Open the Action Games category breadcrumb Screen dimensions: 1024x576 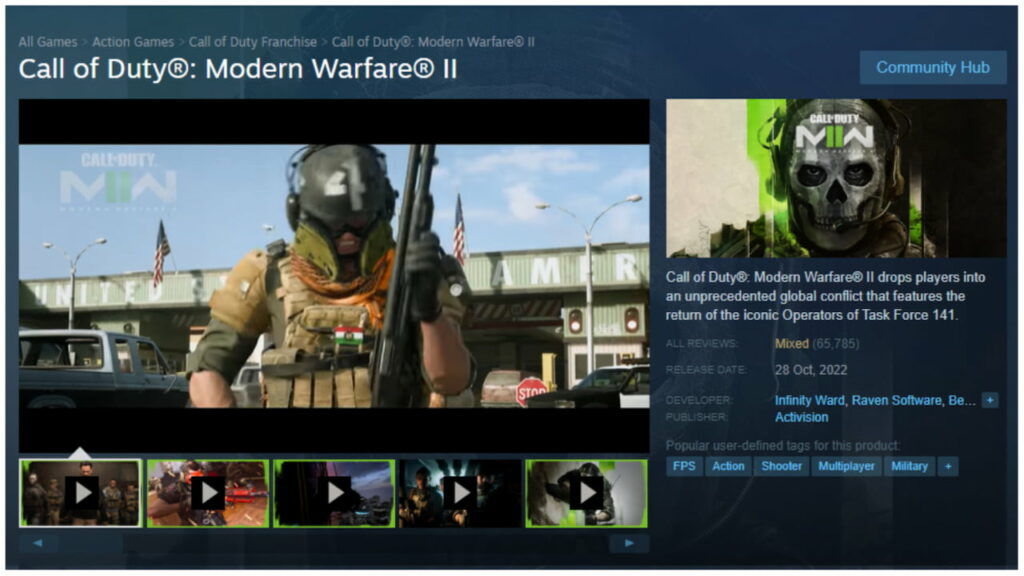132,42
